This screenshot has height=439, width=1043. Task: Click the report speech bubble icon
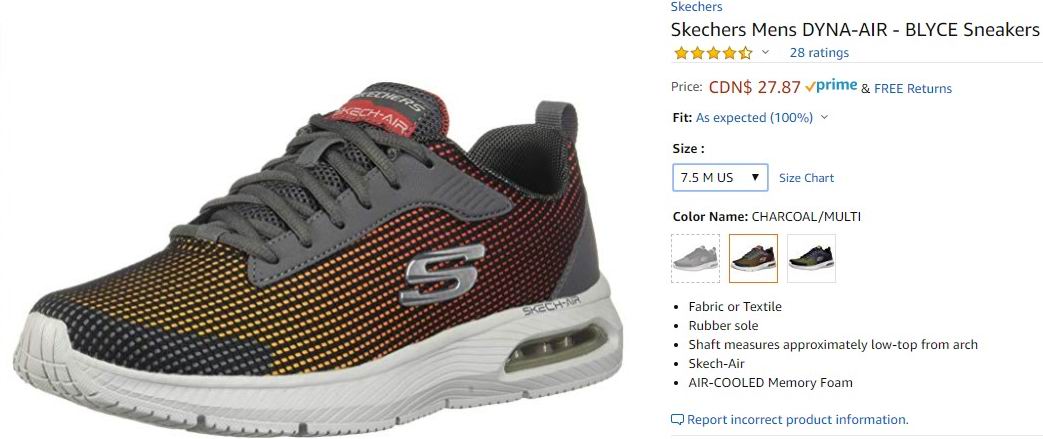677,420
